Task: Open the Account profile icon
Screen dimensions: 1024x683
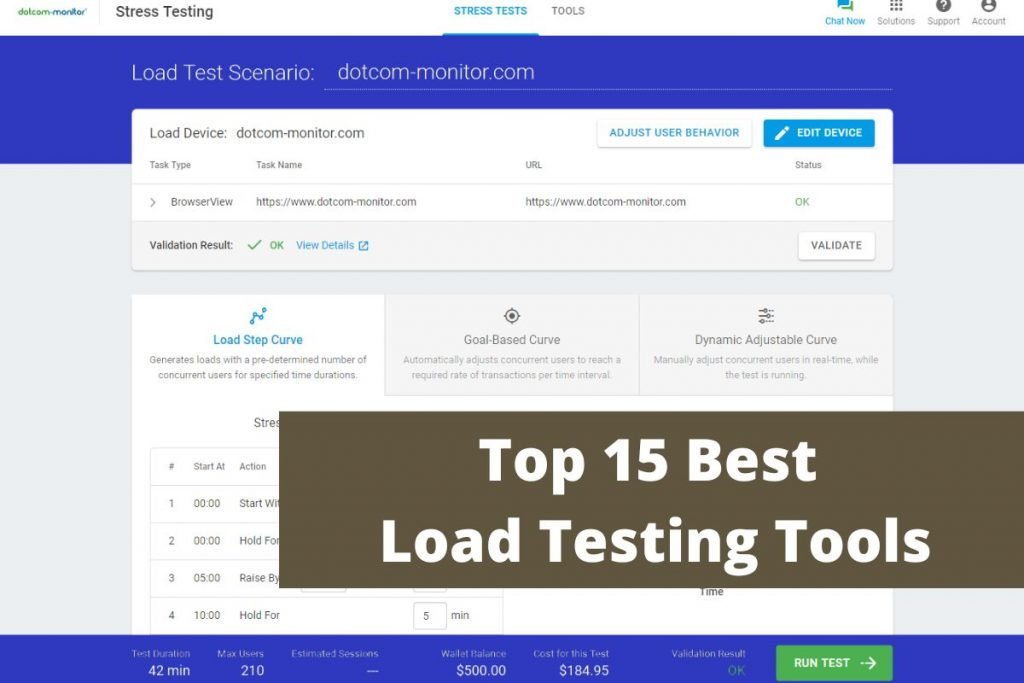Action: (x=988, y=6)
